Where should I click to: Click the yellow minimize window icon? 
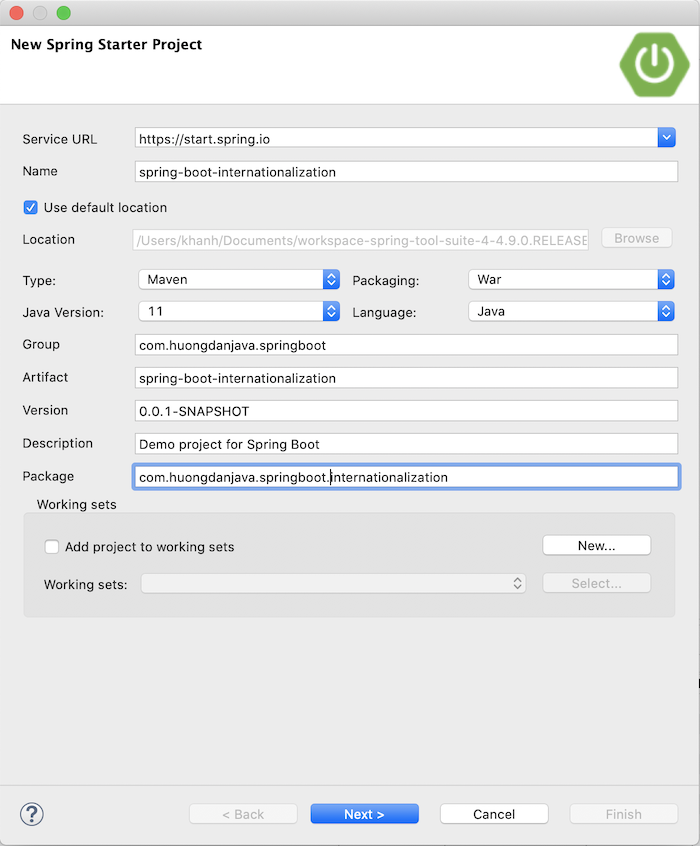pyautogui.click(x=40, y=13)
